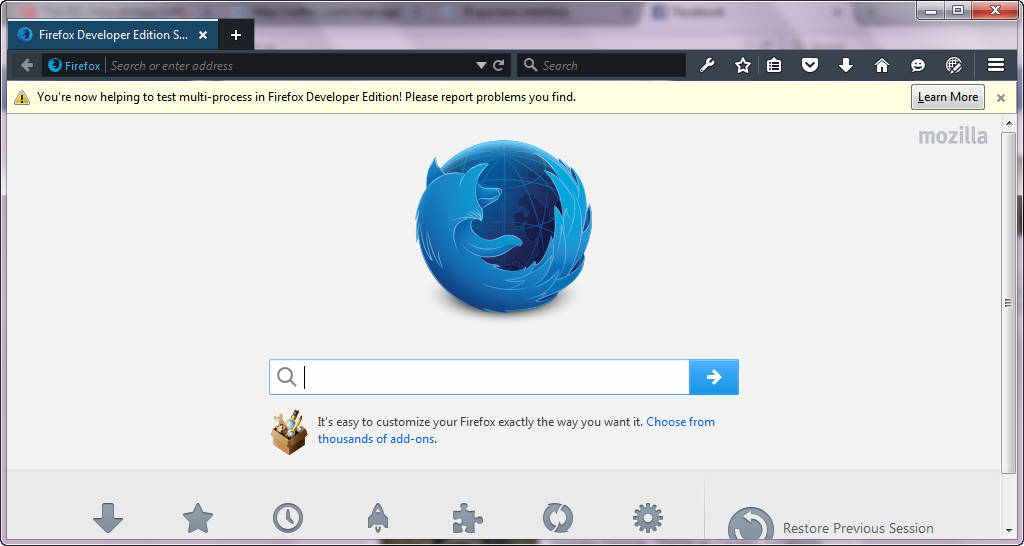Open the Downloads arrow in toolbar
The width and height of the screenshot is (1024, 546).
coord(846,65)
